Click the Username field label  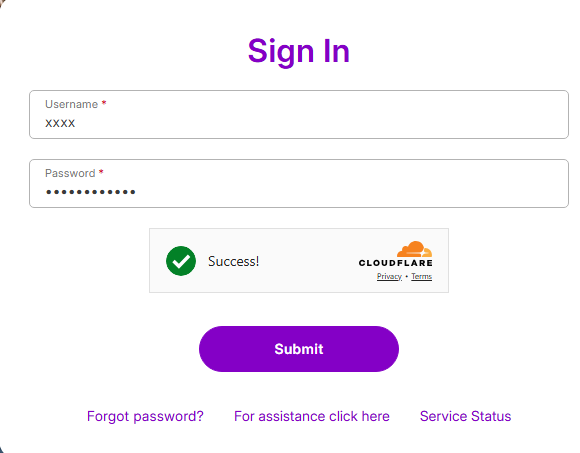(x=71, y=104)
